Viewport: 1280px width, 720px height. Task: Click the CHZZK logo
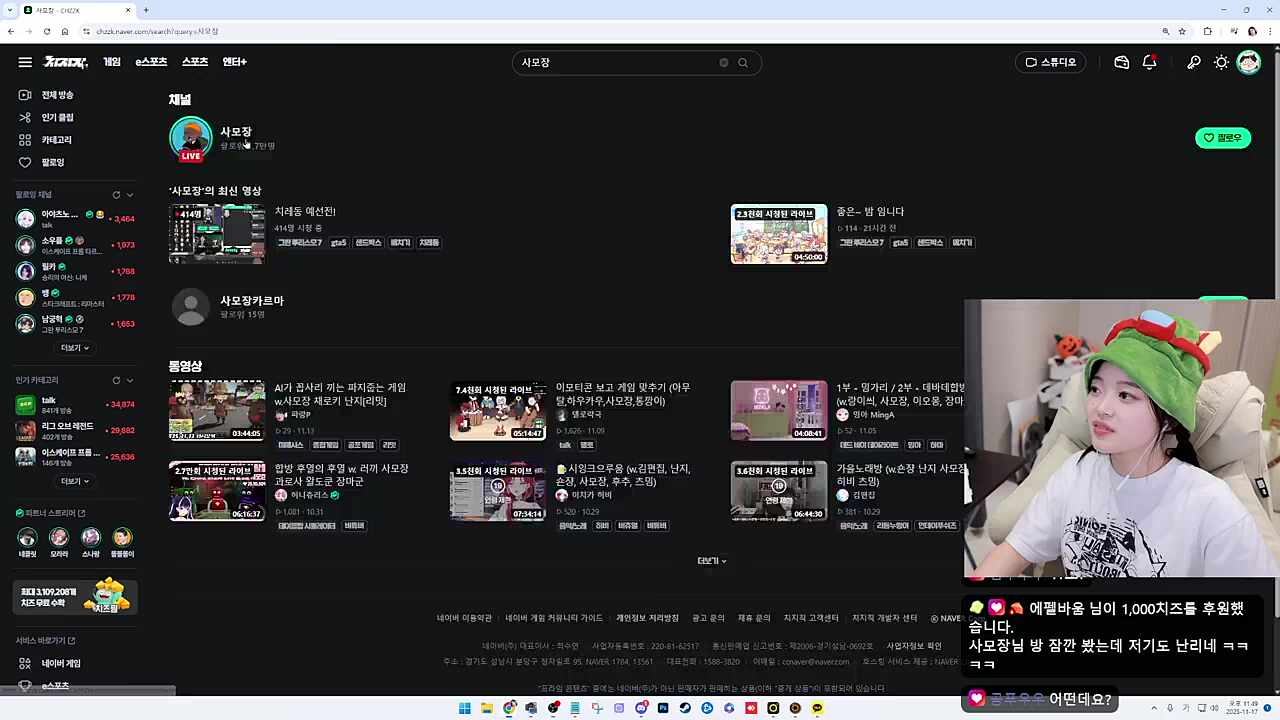[64, 62]
